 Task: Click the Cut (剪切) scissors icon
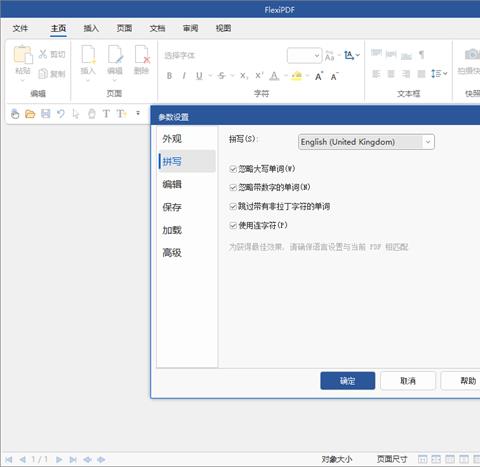tap(43, 54)
